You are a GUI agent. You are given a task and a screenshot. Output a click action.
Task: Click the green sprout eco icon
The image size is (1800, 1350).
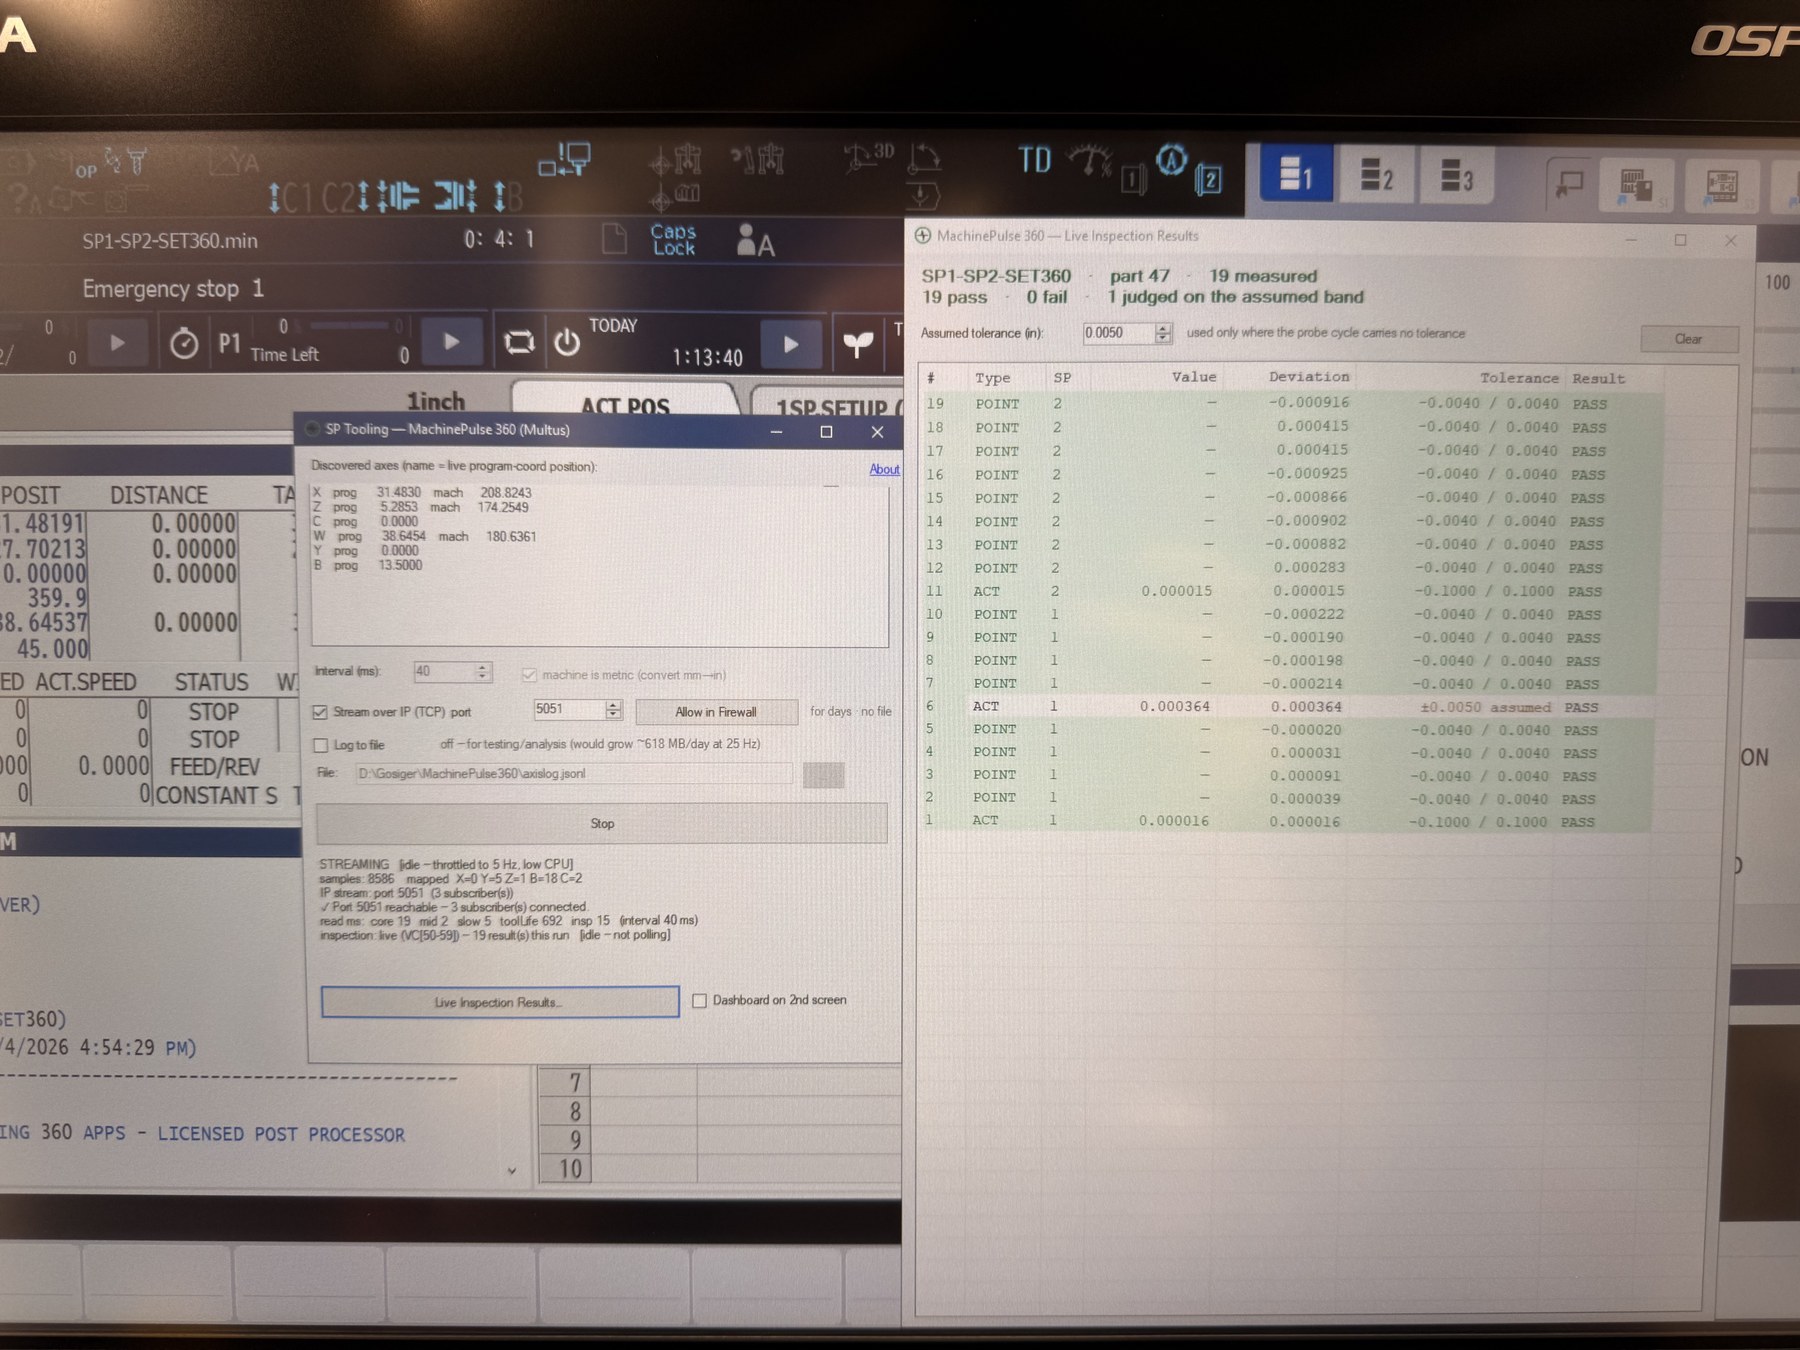tap(858, 344)
